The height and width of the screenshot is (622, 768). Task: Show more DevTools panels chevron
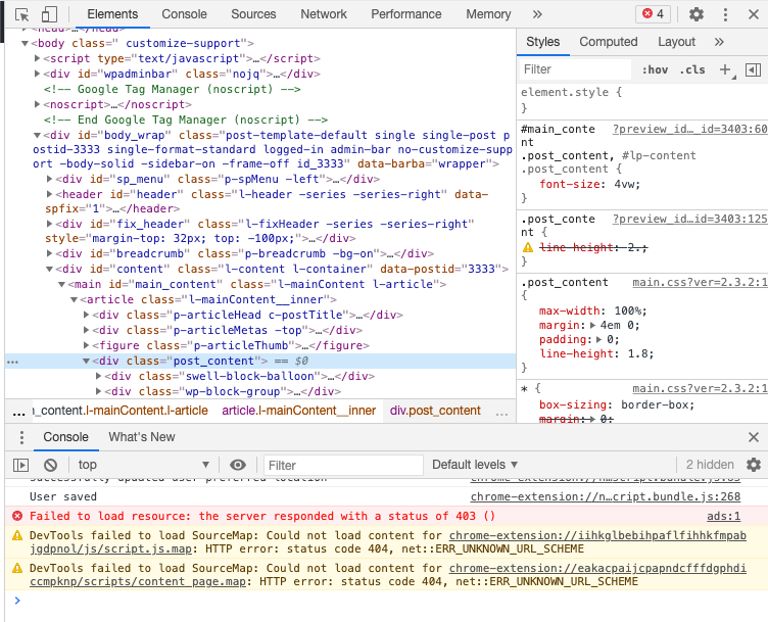click(537, 14)
